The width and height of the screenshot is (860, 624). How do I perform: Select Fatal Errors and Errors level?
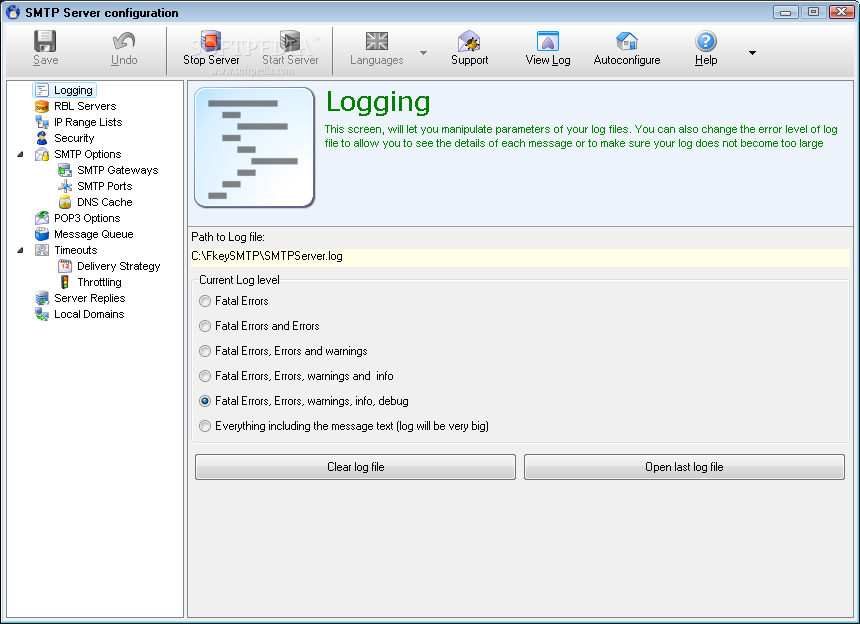tap(205, 326)
